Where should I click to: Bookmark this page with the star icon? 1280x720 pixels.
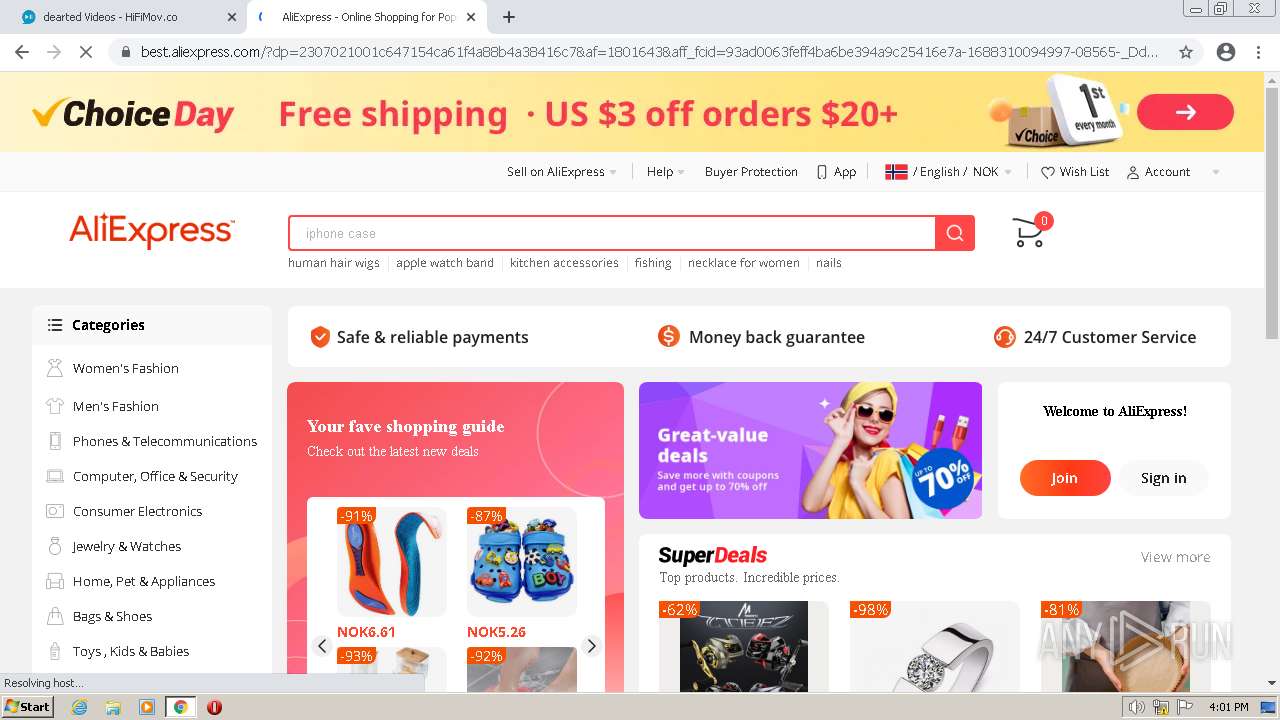(1186, 52)
